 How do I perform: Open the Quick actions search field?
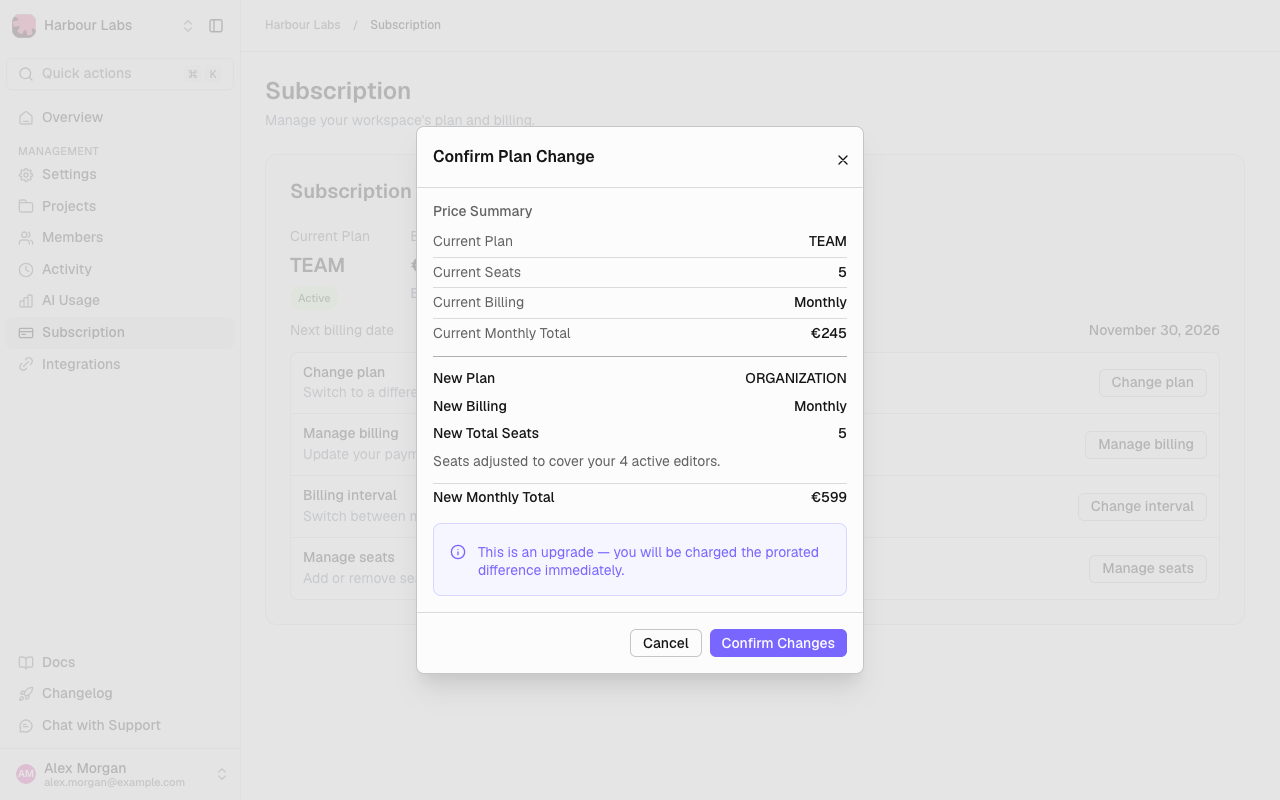(x=120, y=74)
